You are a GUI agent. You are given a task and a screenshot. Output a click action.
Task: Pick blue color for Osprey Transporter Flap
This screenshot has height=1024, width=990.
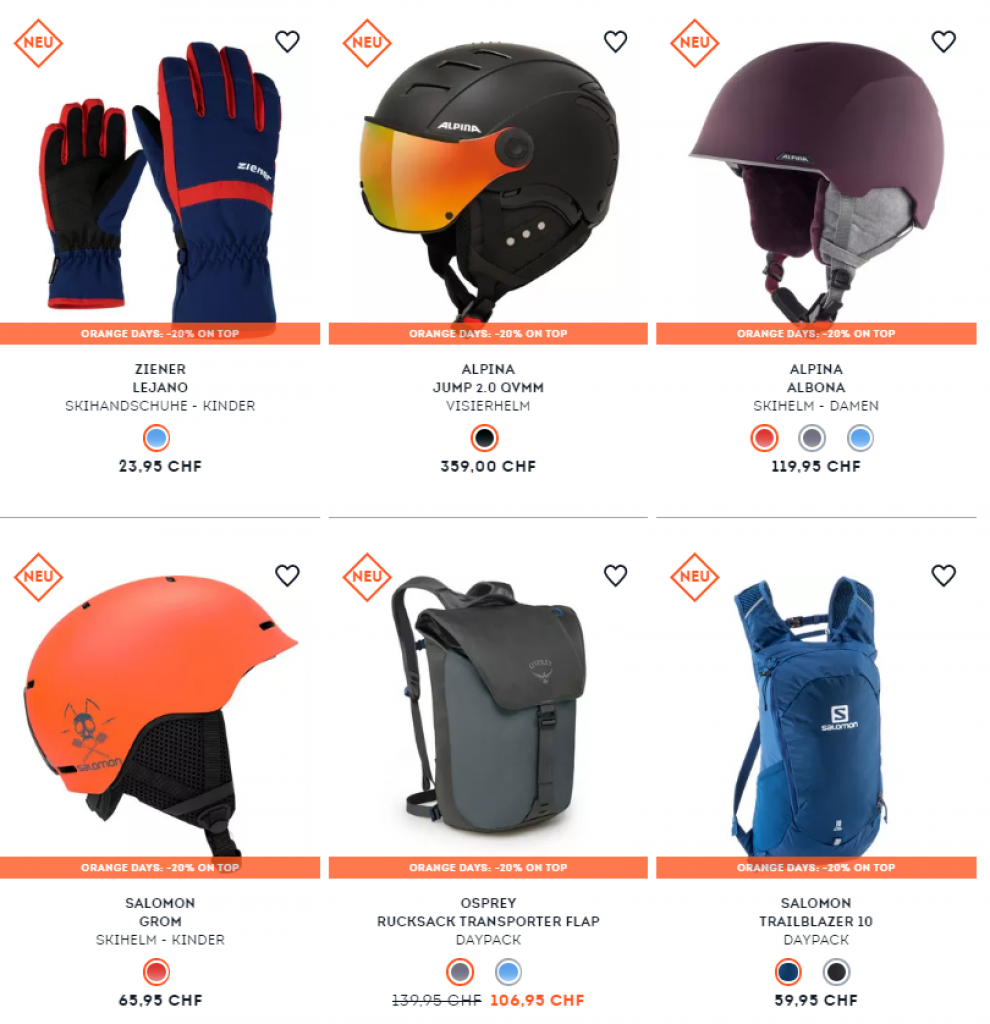point(508,972)
